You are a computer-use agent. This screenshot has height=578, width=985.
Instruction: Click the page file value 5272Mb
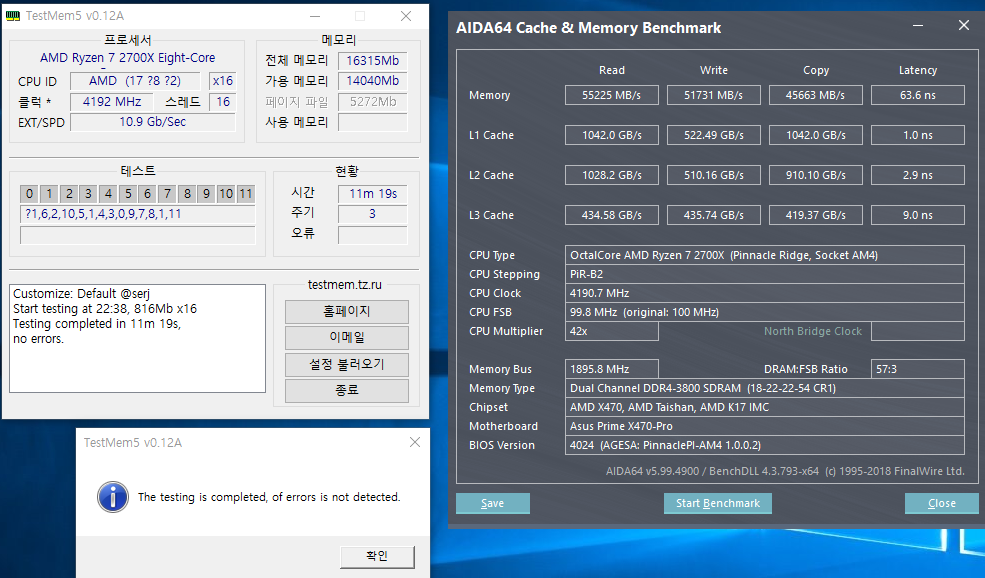373,102
